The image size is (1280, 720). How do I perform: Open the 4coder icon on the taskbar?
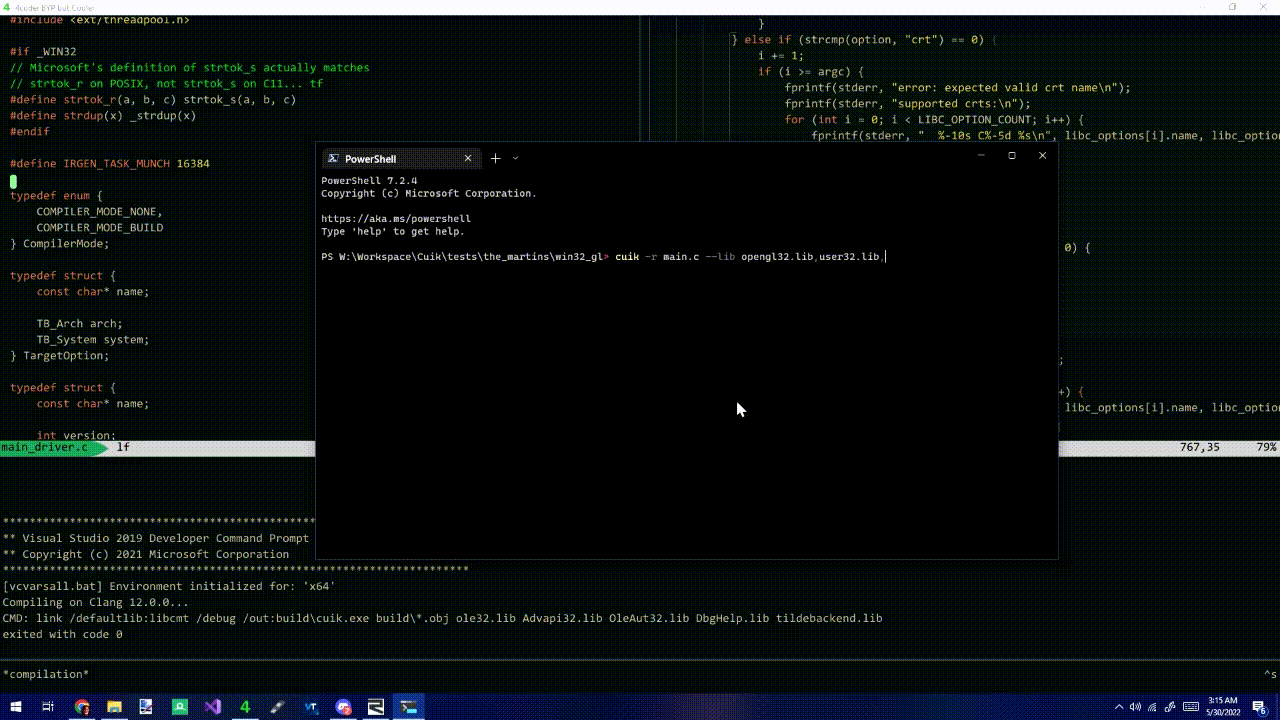[245, 707]
